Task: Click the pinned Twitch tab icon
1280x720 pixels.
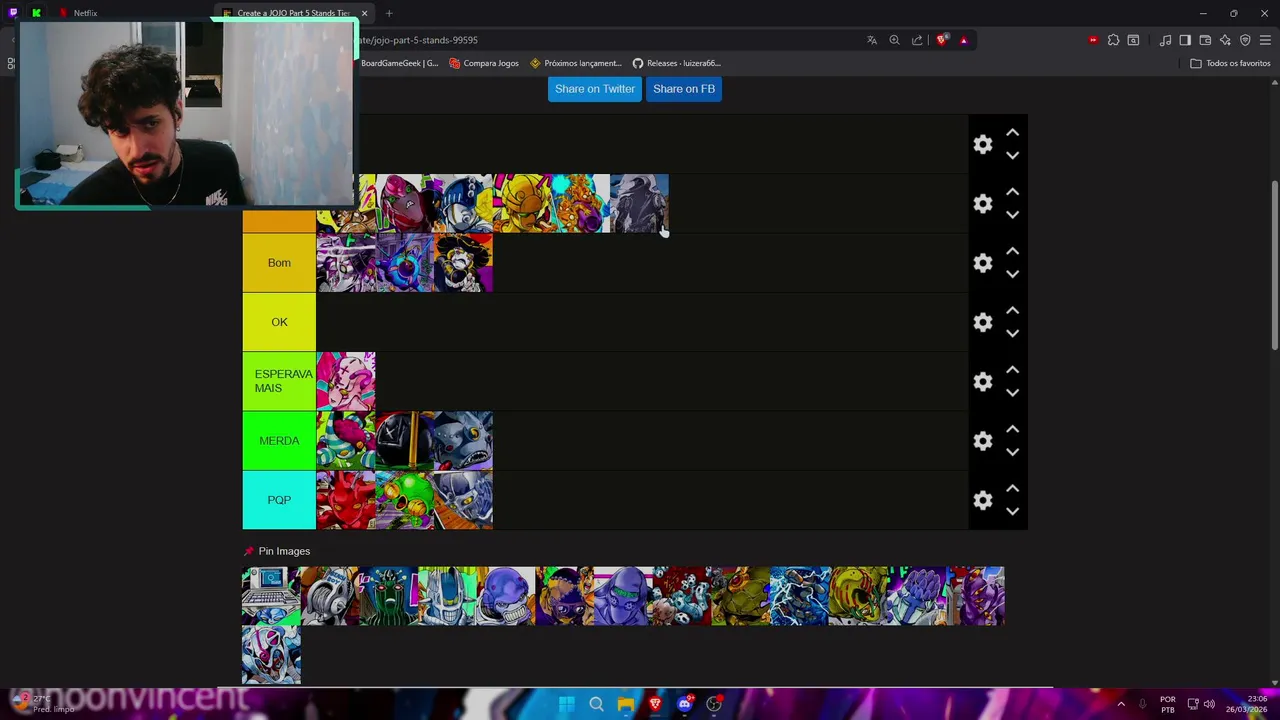Action: click(x=13, y=13)
